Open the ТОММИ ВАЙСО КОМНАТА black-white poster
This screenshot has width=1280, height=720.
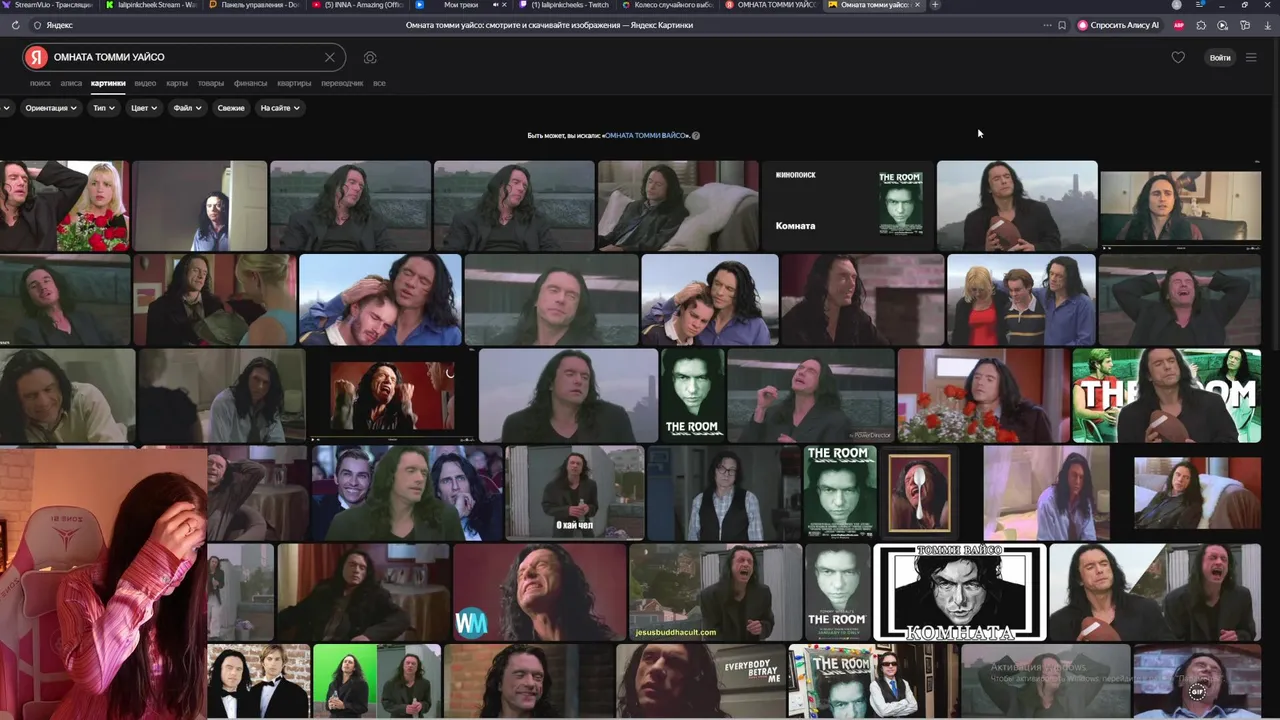pos(960,592)
